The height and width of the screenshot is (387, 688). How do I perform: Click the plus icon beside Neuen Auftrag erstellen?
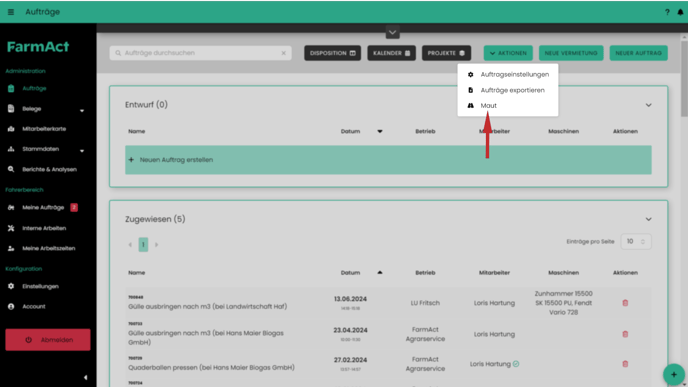(x=131, y=160)
